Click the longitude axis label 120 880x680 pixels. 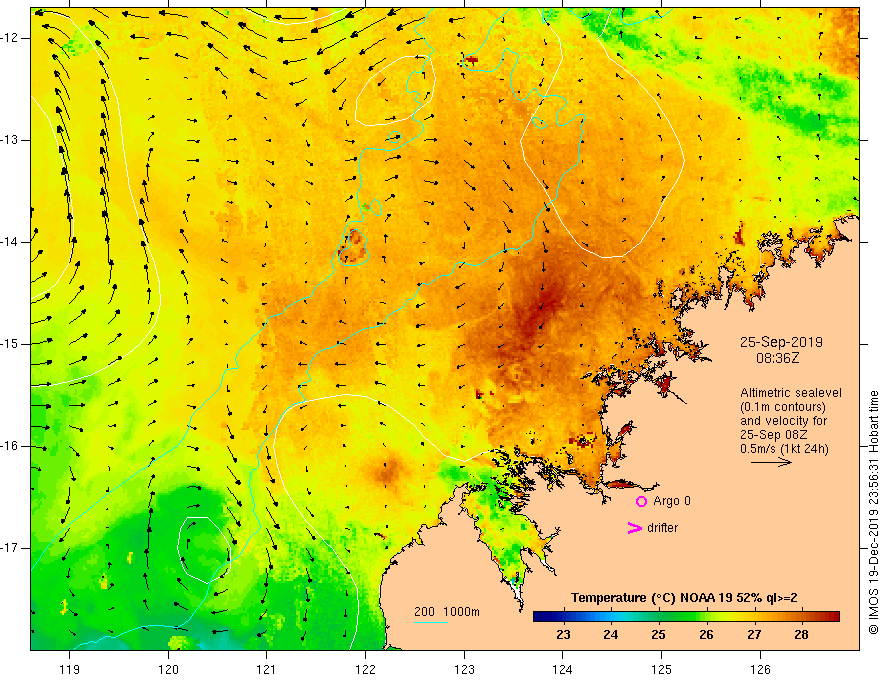168,669
